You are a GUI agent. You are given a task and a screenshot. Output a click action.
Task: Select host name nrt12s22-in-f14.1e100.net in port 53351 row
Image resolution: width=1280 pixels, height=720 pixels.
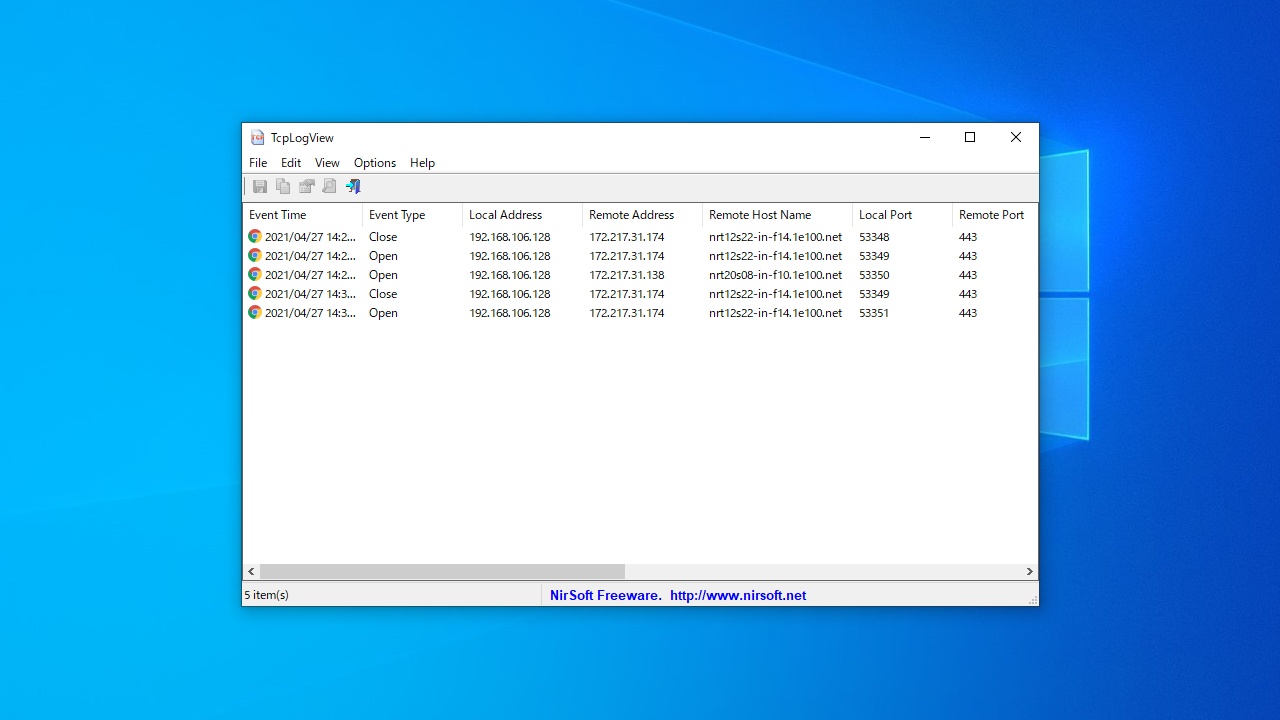tap(775, 313)
